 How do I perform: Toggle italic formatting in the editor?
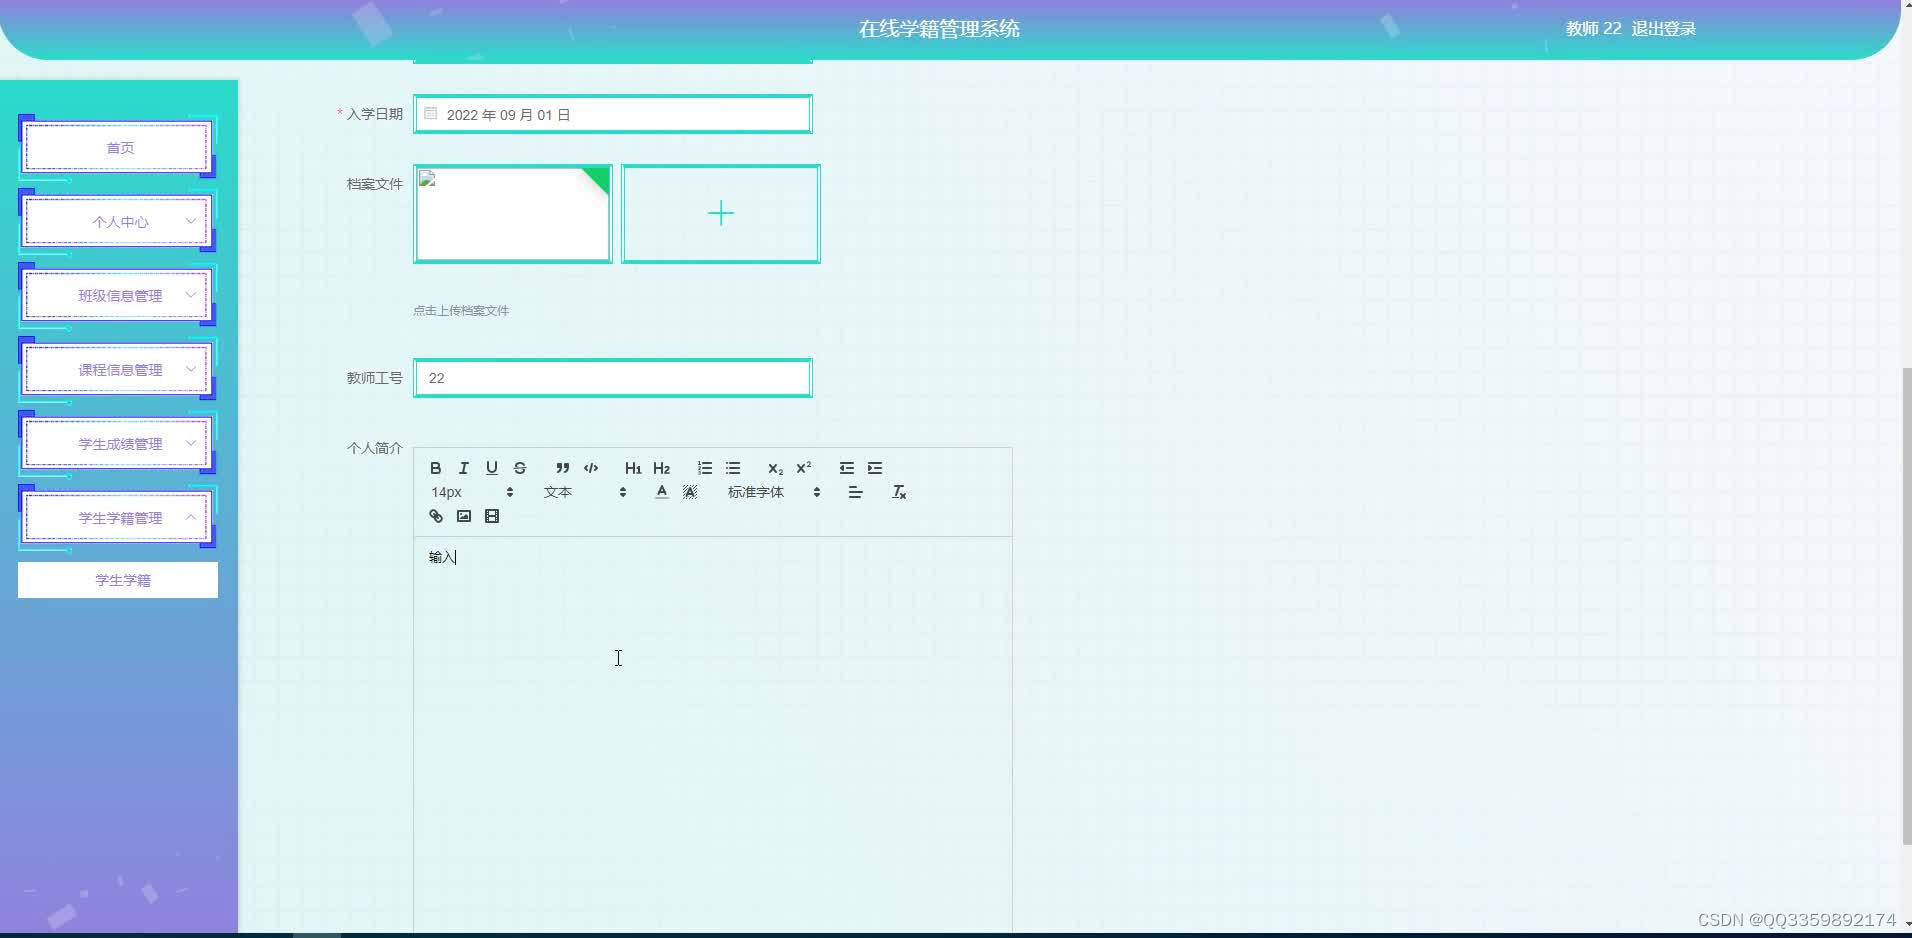click(464, 468)
